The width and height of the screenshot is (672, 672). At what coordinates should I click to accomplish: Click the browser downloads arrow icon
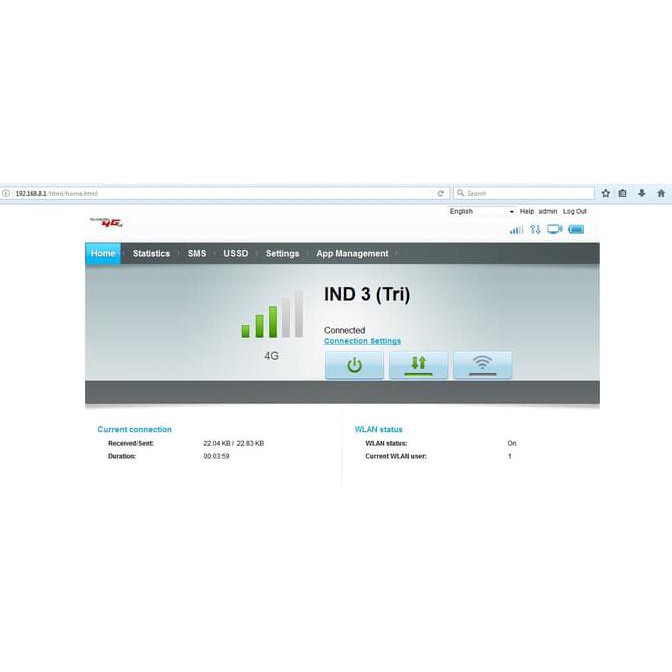click(x=642, y=193)
